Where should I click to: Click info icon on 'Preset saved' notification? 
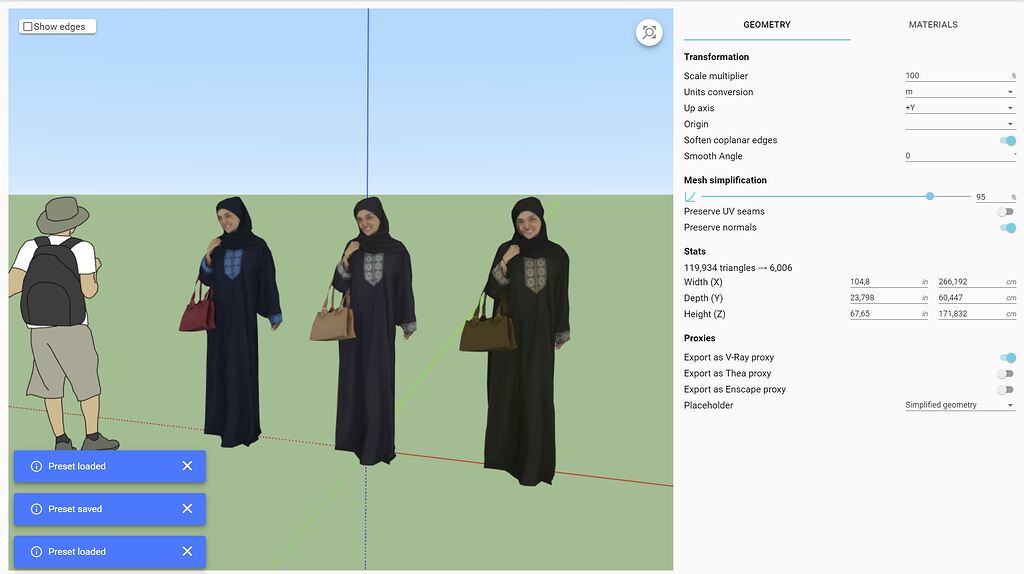pos(37,509)
